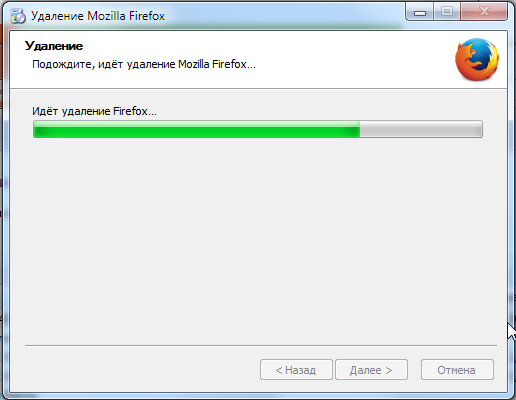Click the empty gray area of the dialog body

[258, 240]
